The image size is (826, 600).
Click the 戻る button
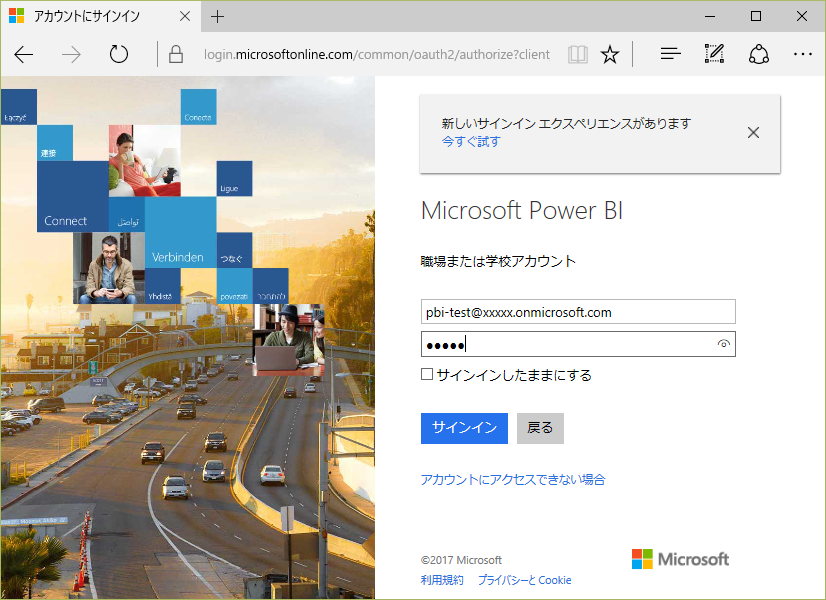540,428
